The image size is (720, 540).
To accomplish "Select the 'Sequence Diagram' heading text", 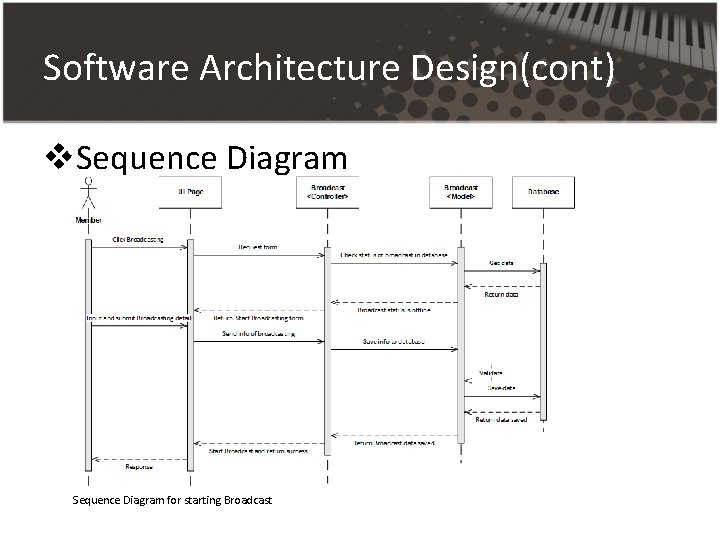I will point(212,158).
